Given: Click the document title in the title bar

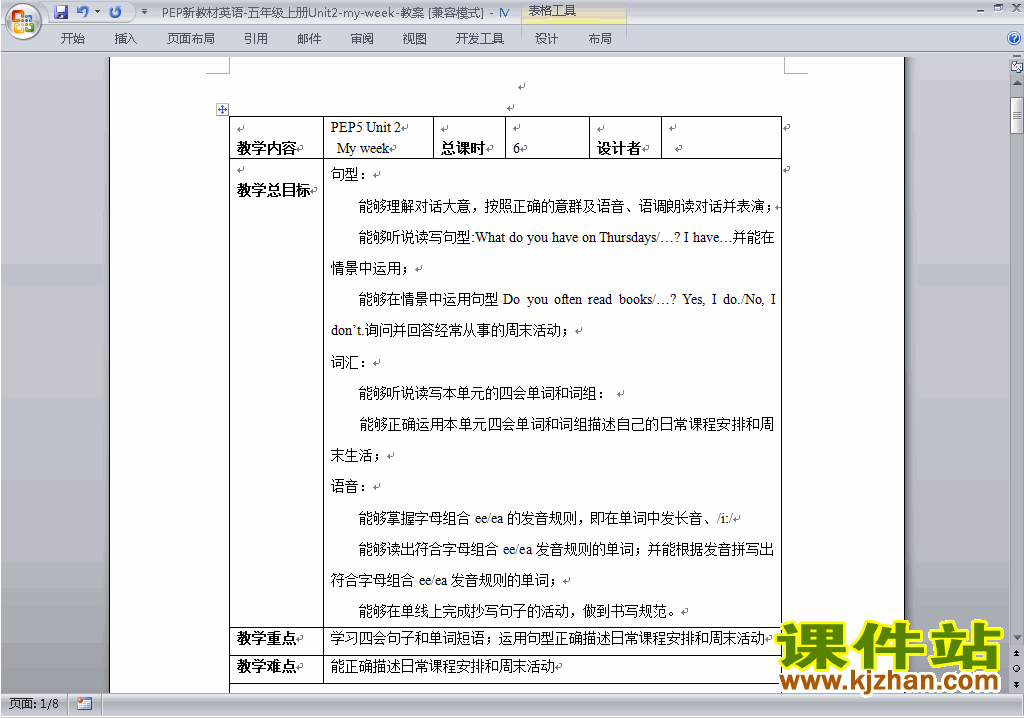Looking at the screenshot, I should (323, 12).
